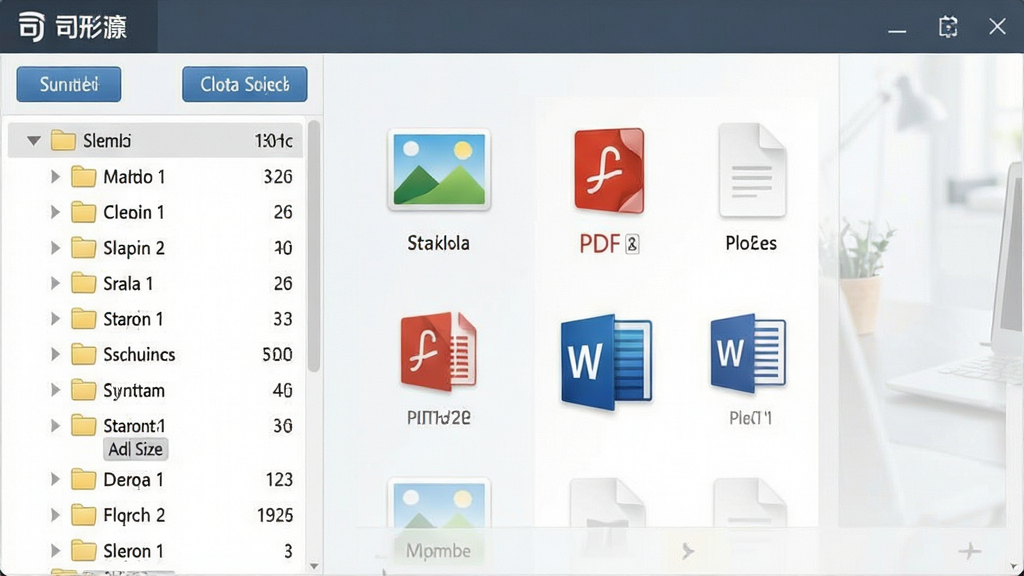Click the Deroa 1 folder icon
Screen dimensions: 1024x576
coord(84,479)
